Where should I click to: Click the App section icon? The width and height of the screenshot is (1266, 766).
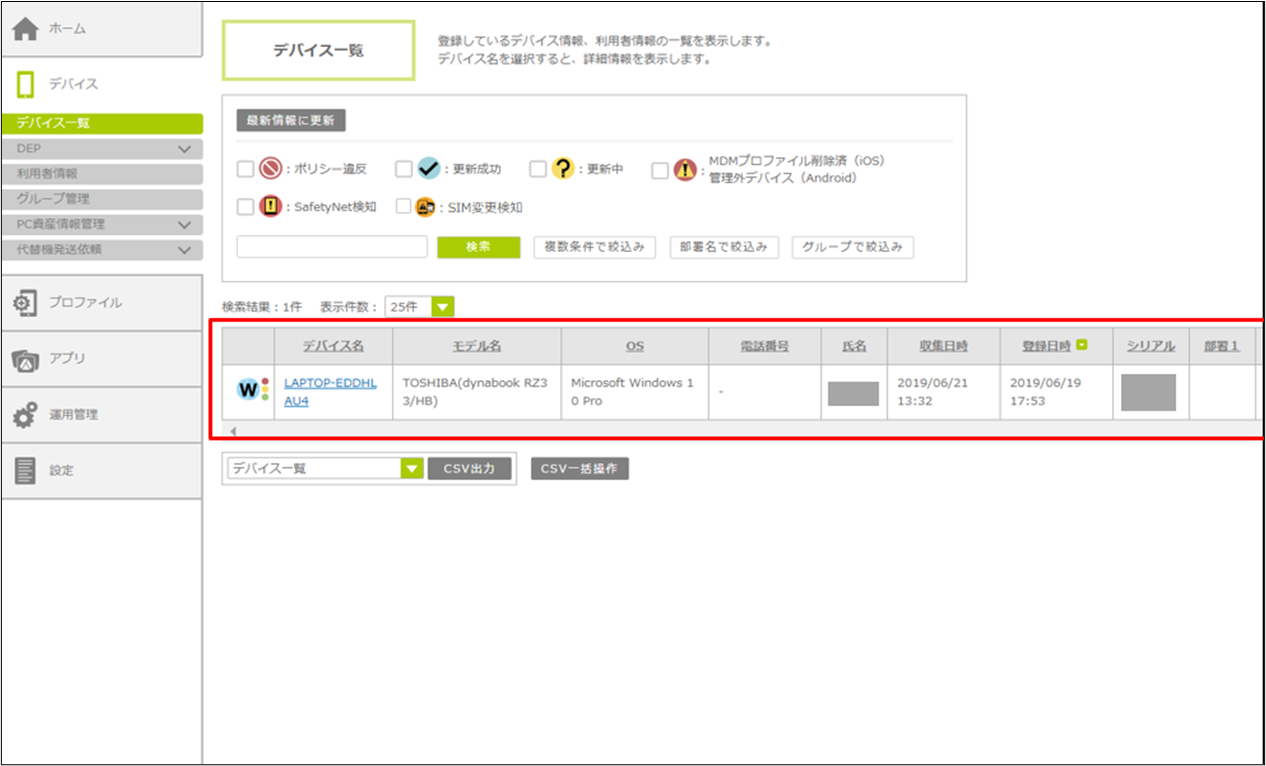26,359
